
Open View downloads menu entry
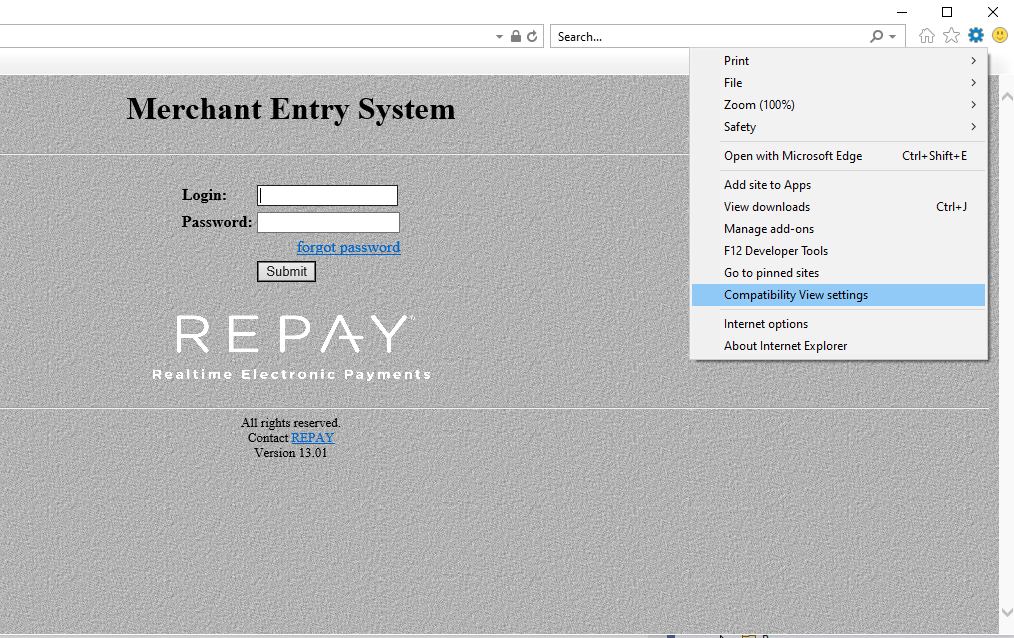click(838, 207)
